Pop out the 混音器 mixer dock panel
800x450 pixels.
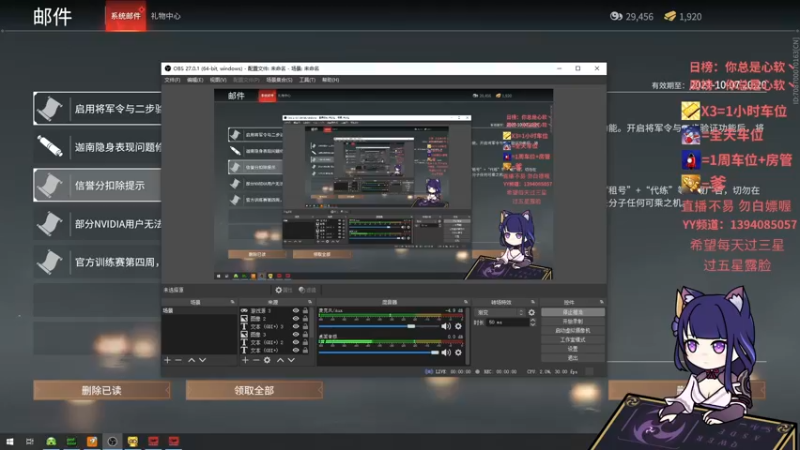(466, 302)
